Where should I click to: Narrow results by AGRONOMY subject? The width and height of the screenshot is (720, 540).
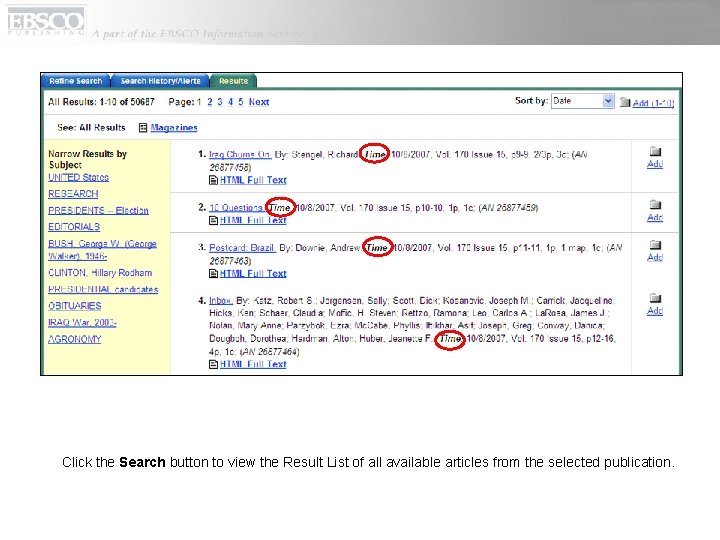tap(75, 339)
